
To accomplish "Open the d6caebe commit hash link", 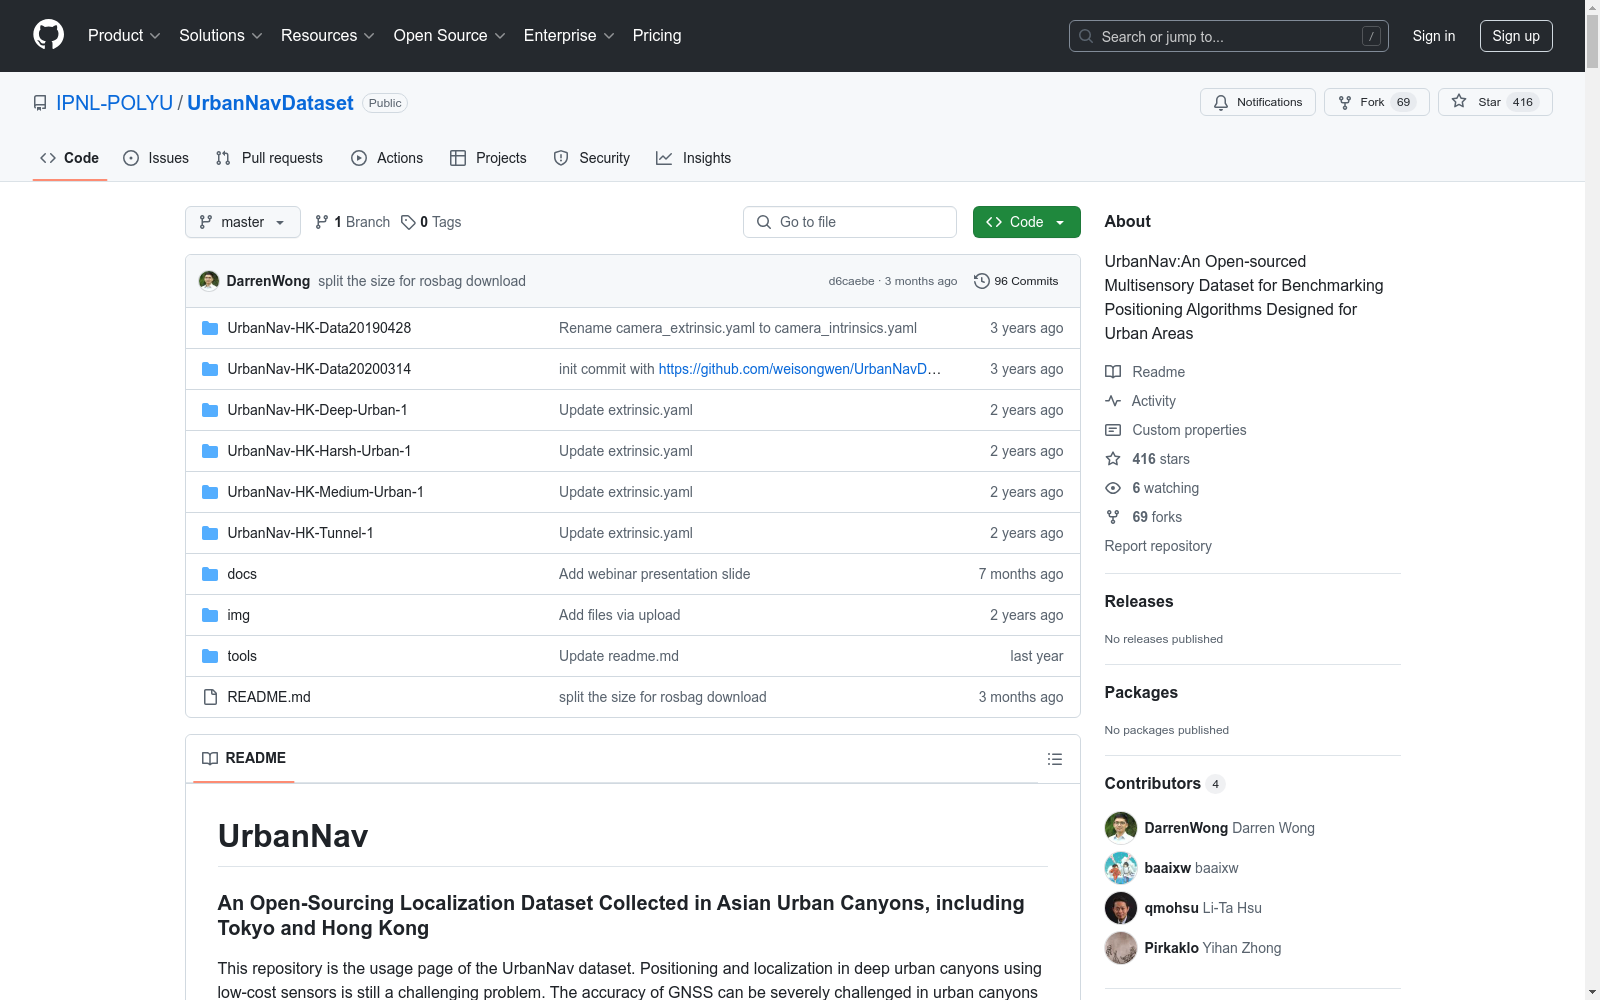I will 851,281.
